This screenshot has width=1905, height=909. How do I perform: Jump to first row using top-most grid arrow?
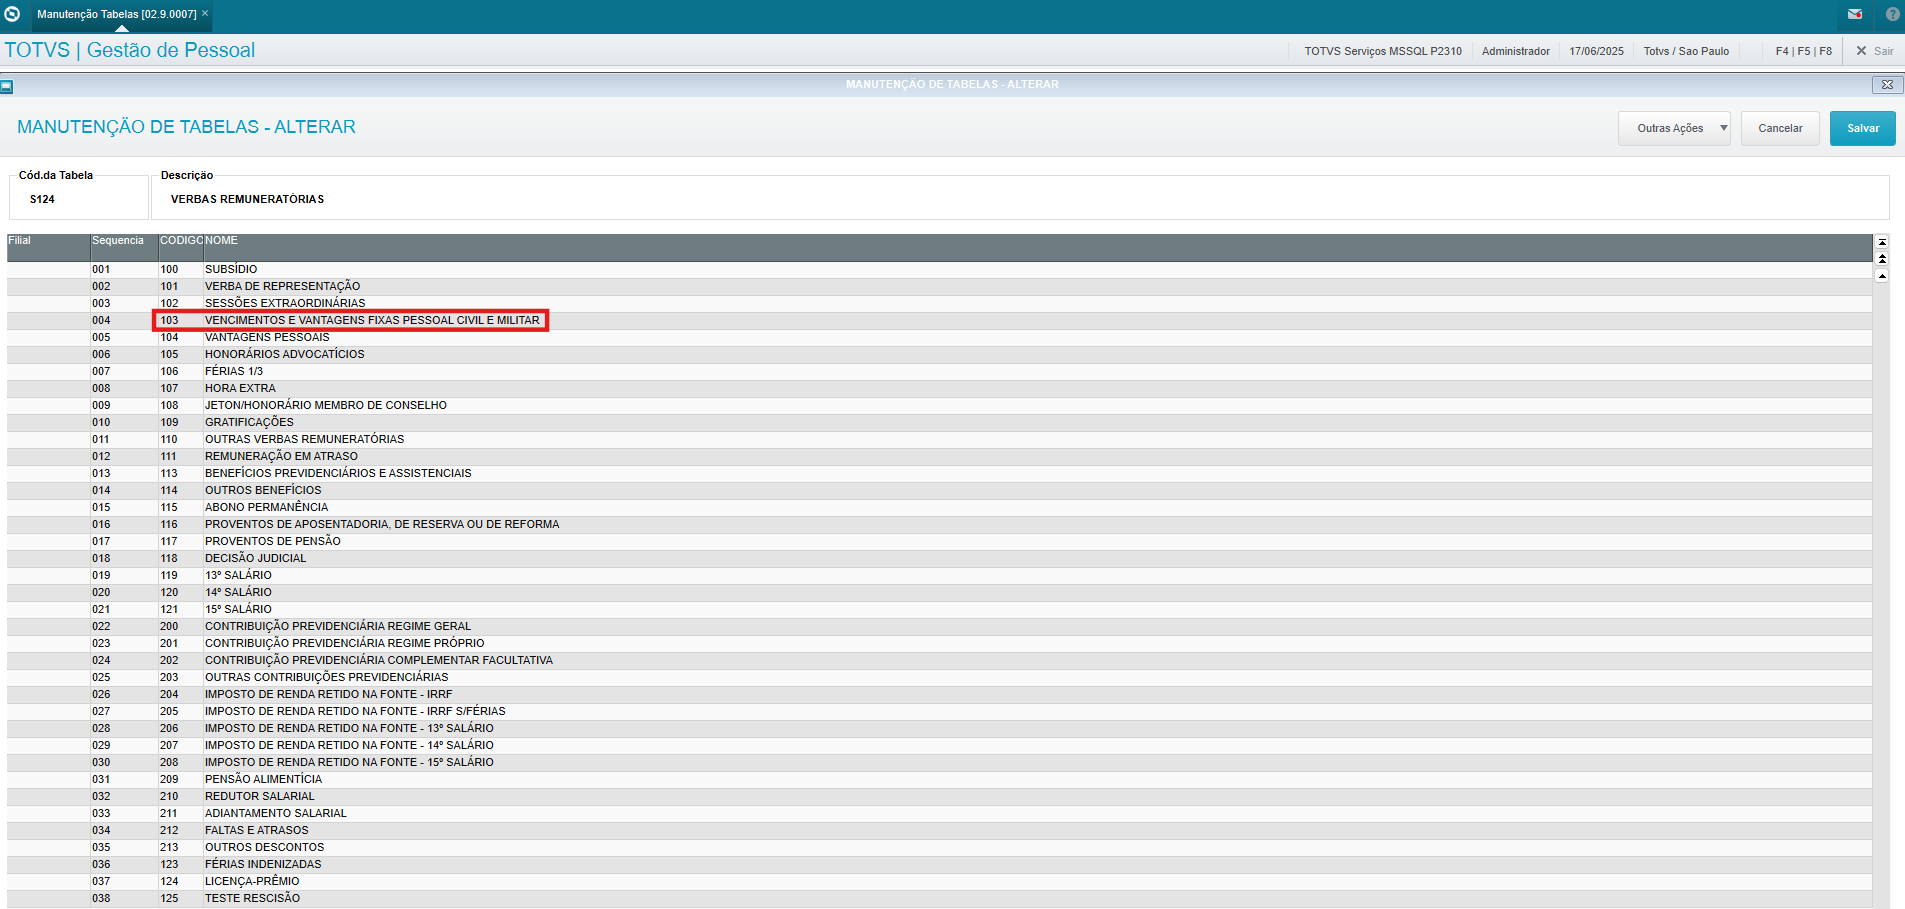tap(1882, 242)
